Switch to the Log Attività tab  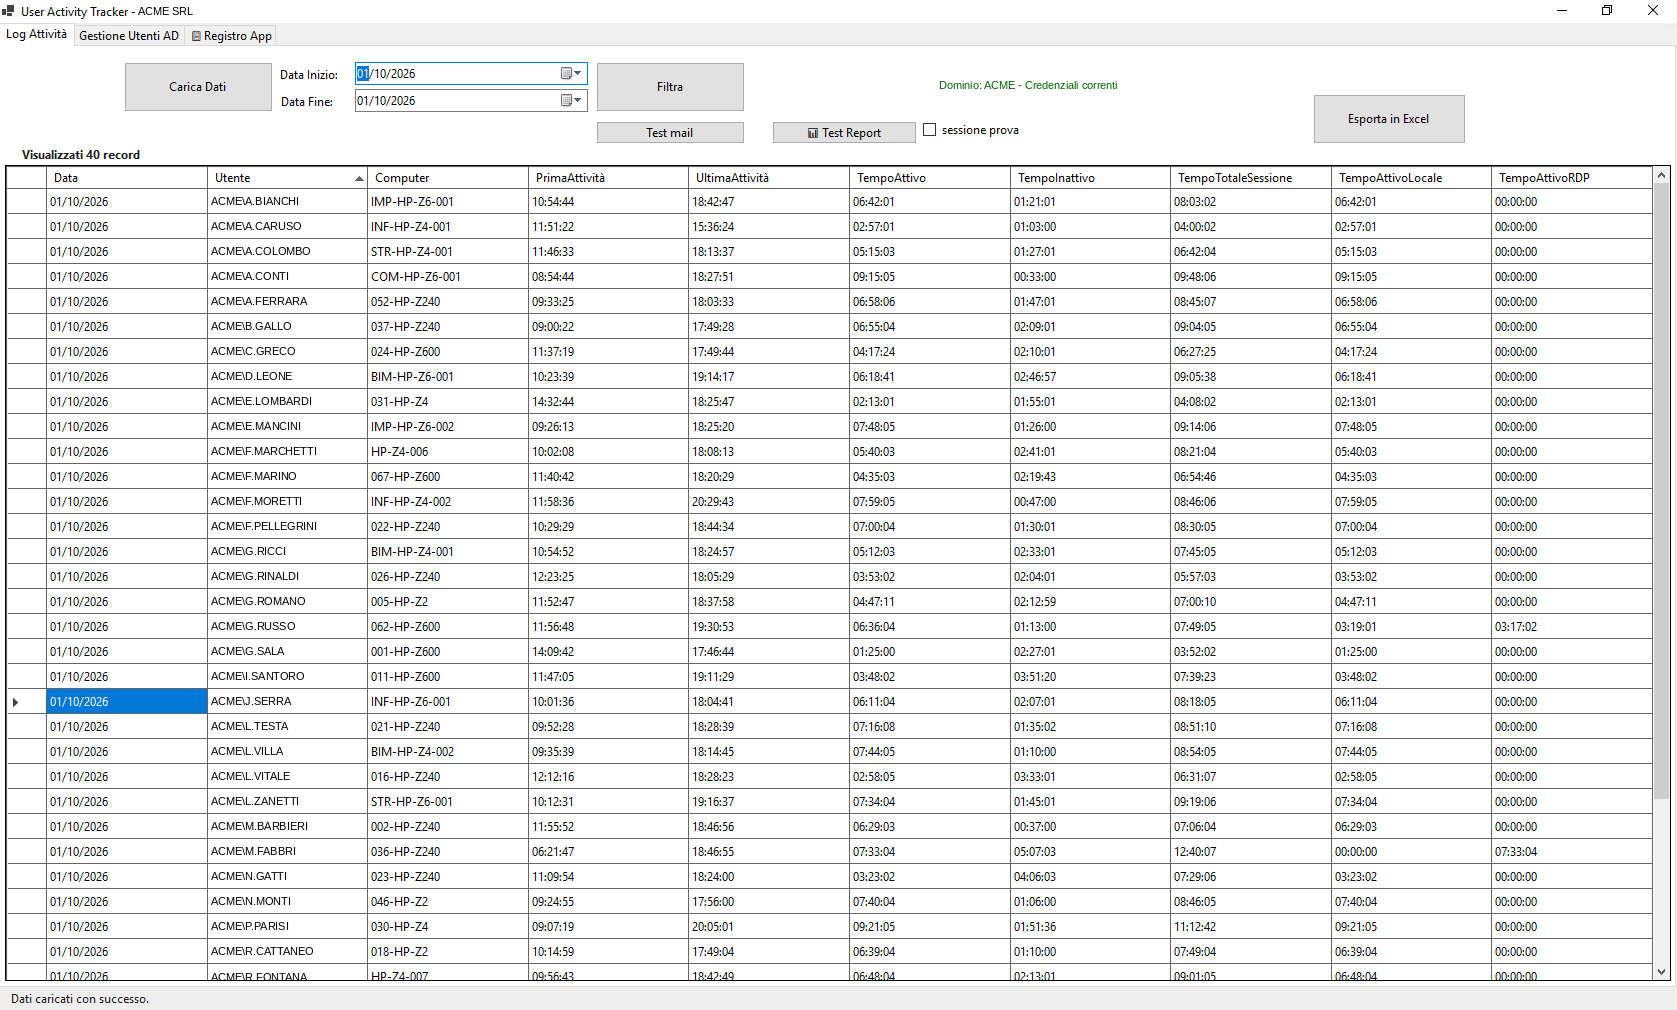[37, 34]
